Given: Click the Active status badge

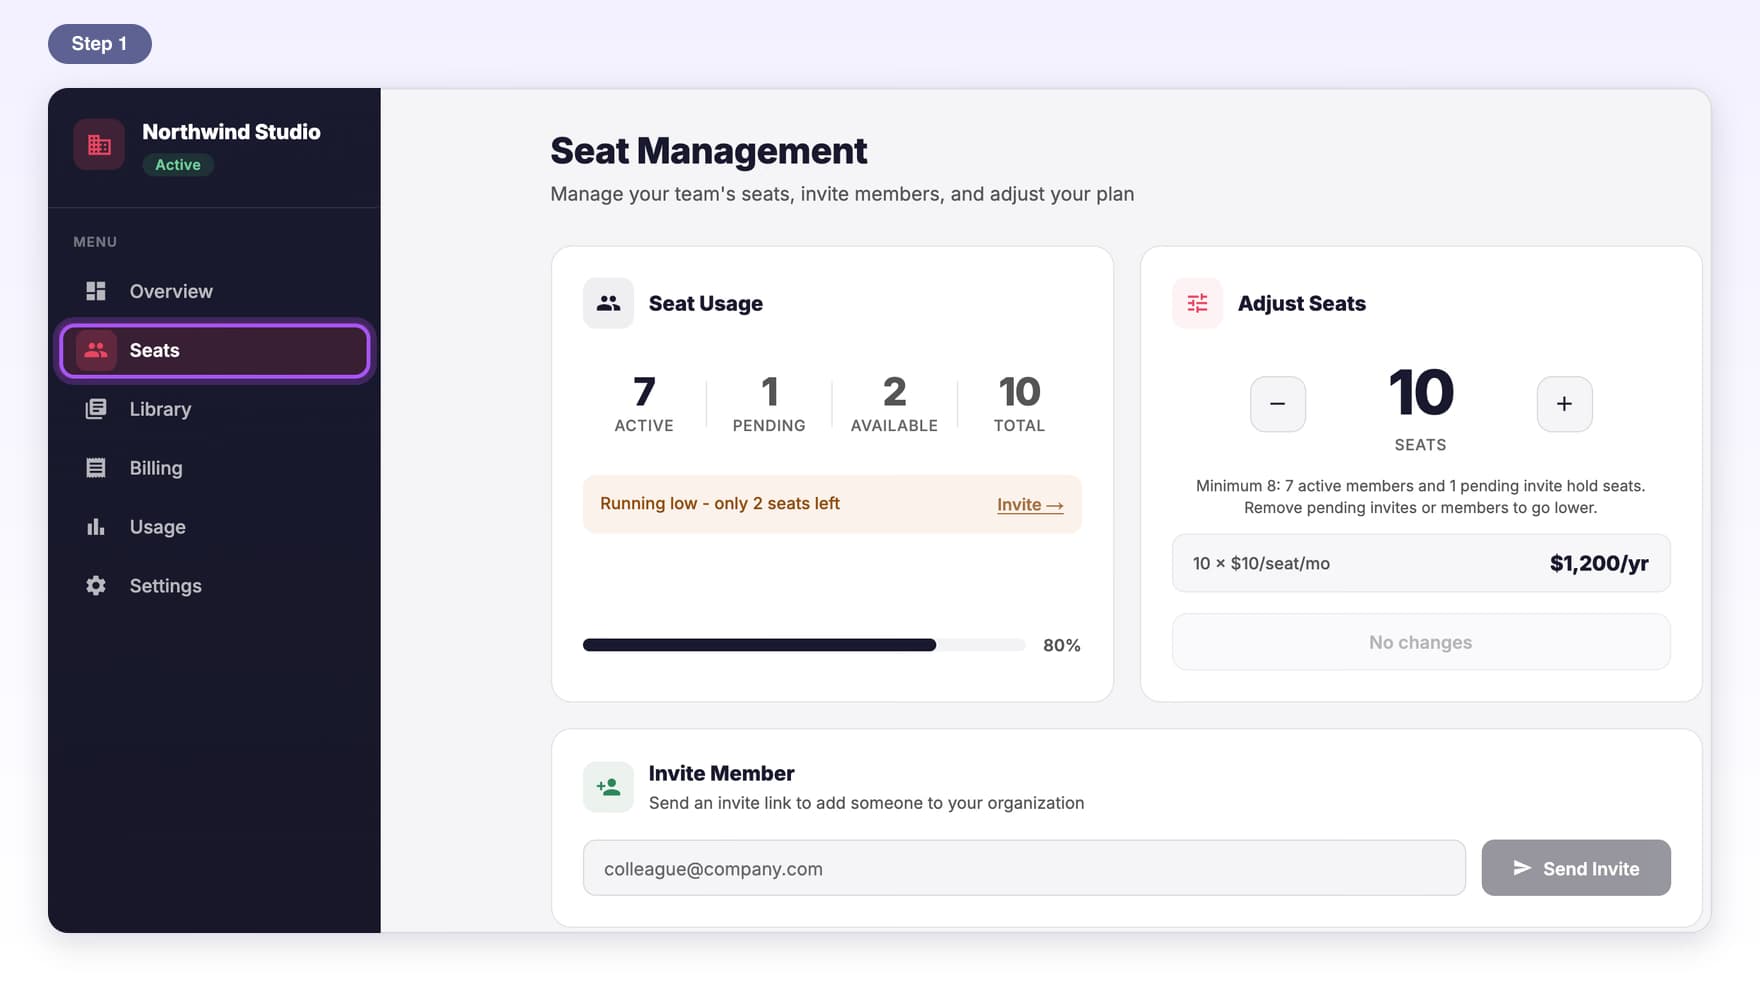Looking at the screenshot, I should pyautogui.click(x=178, y=165).
